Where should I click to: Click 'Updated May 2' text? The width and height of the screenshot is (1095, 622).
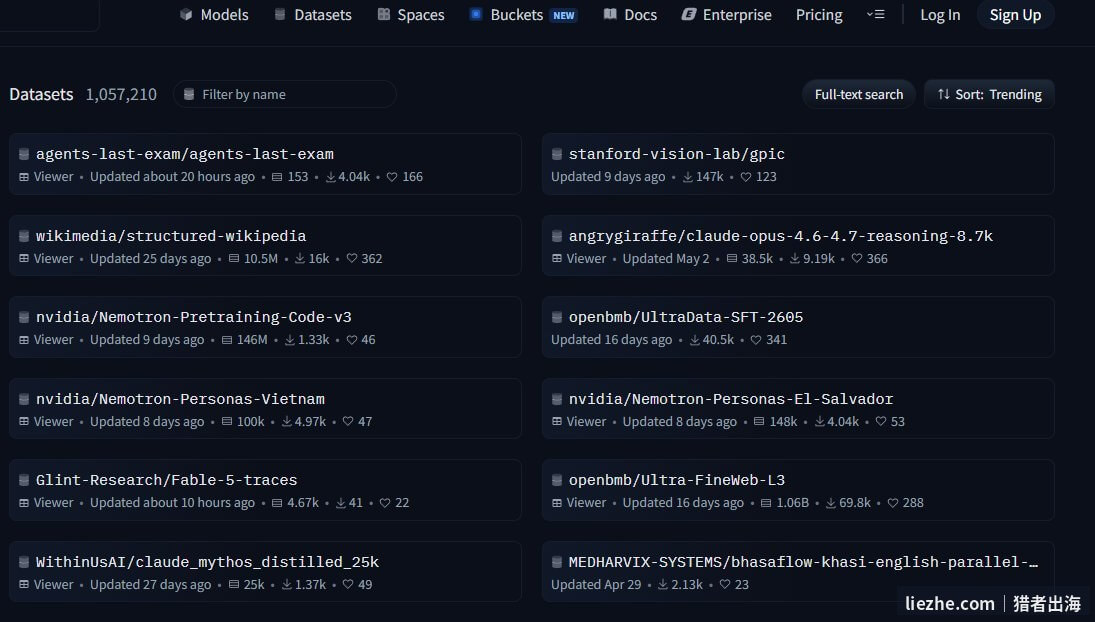(x=666, y=258)
